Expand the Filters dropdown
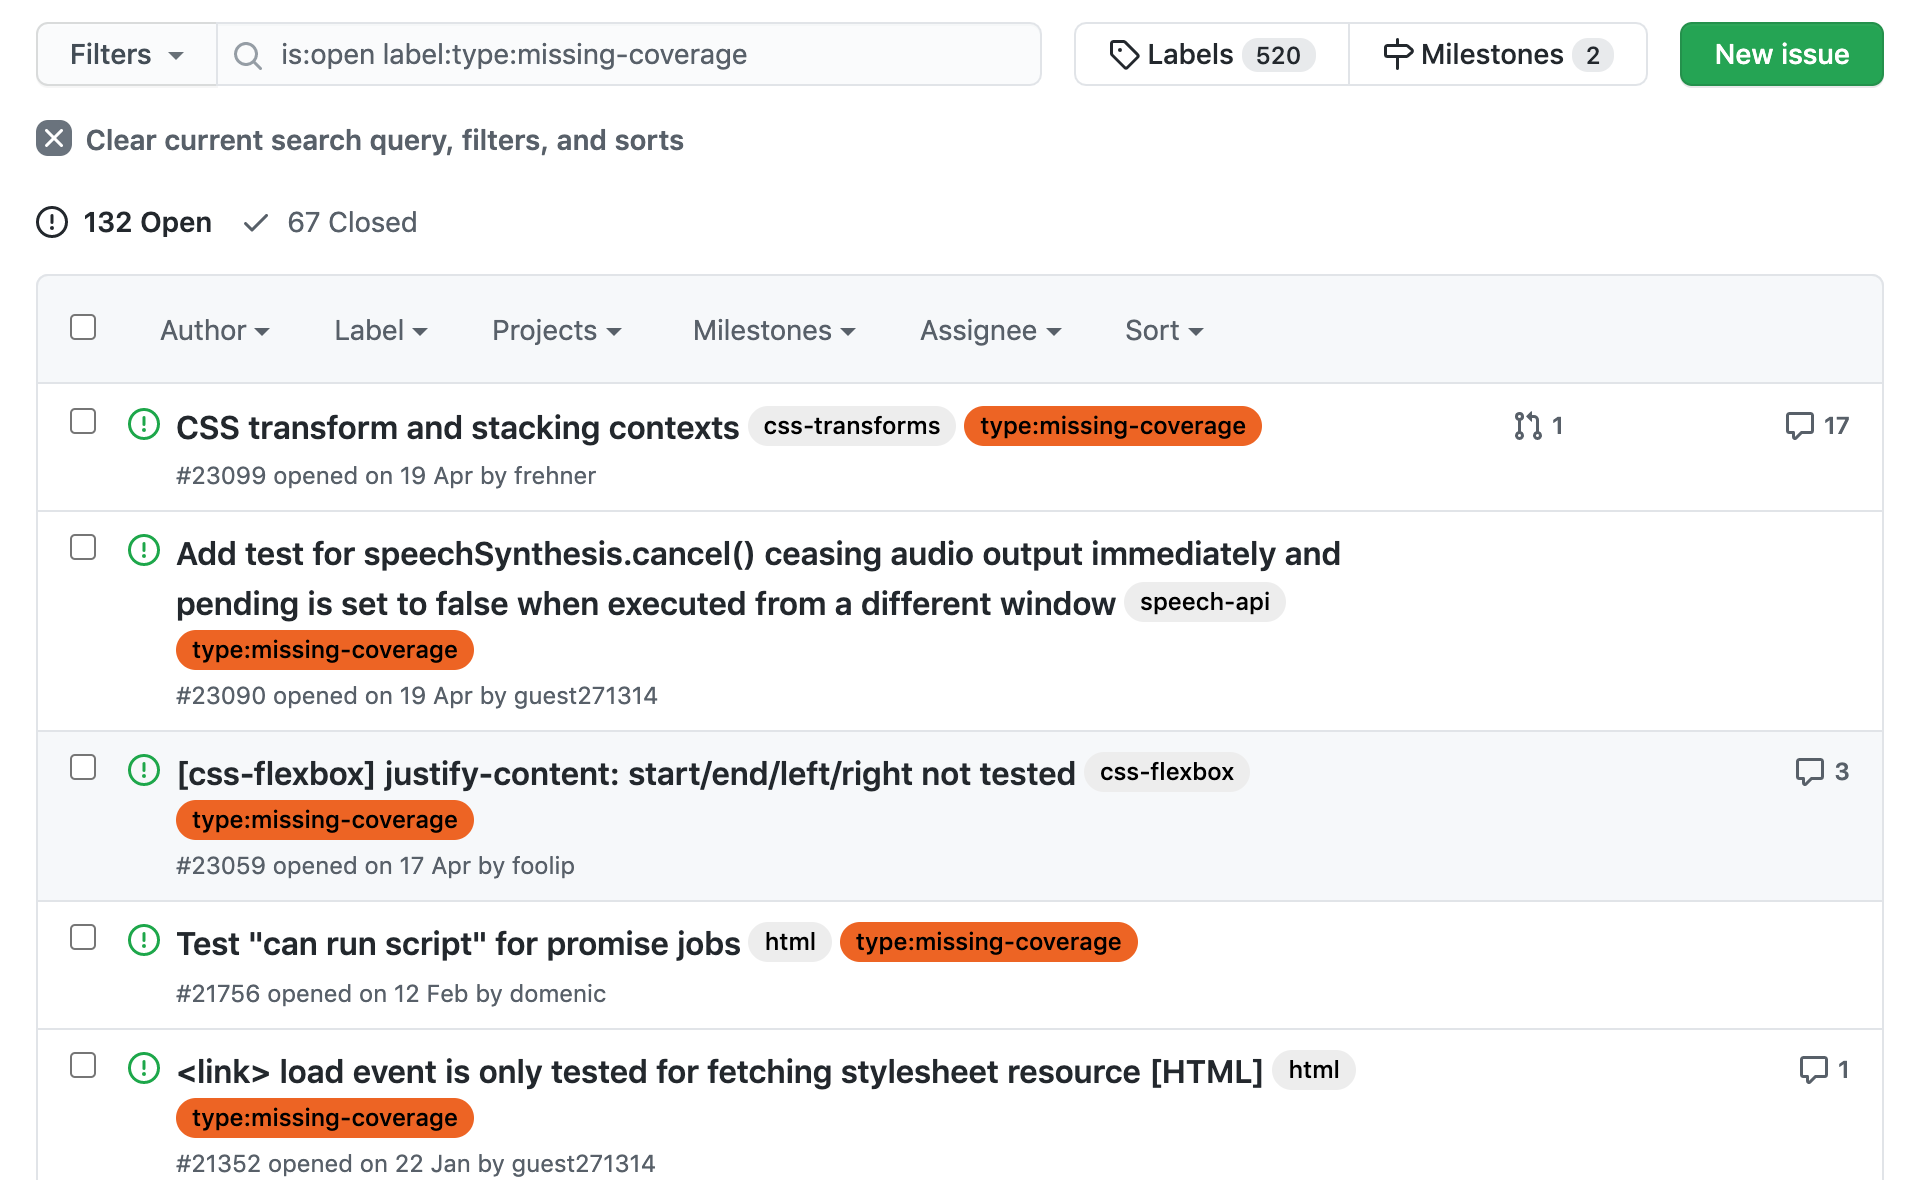 pos(126,55)
